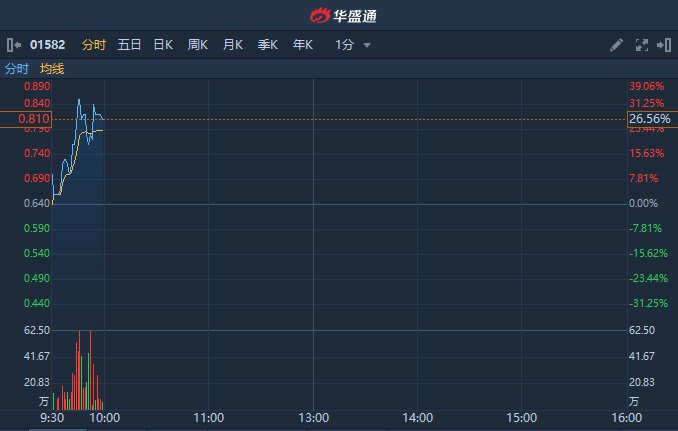
Task: Select the 日K chart tab
Action: point(163,45)
